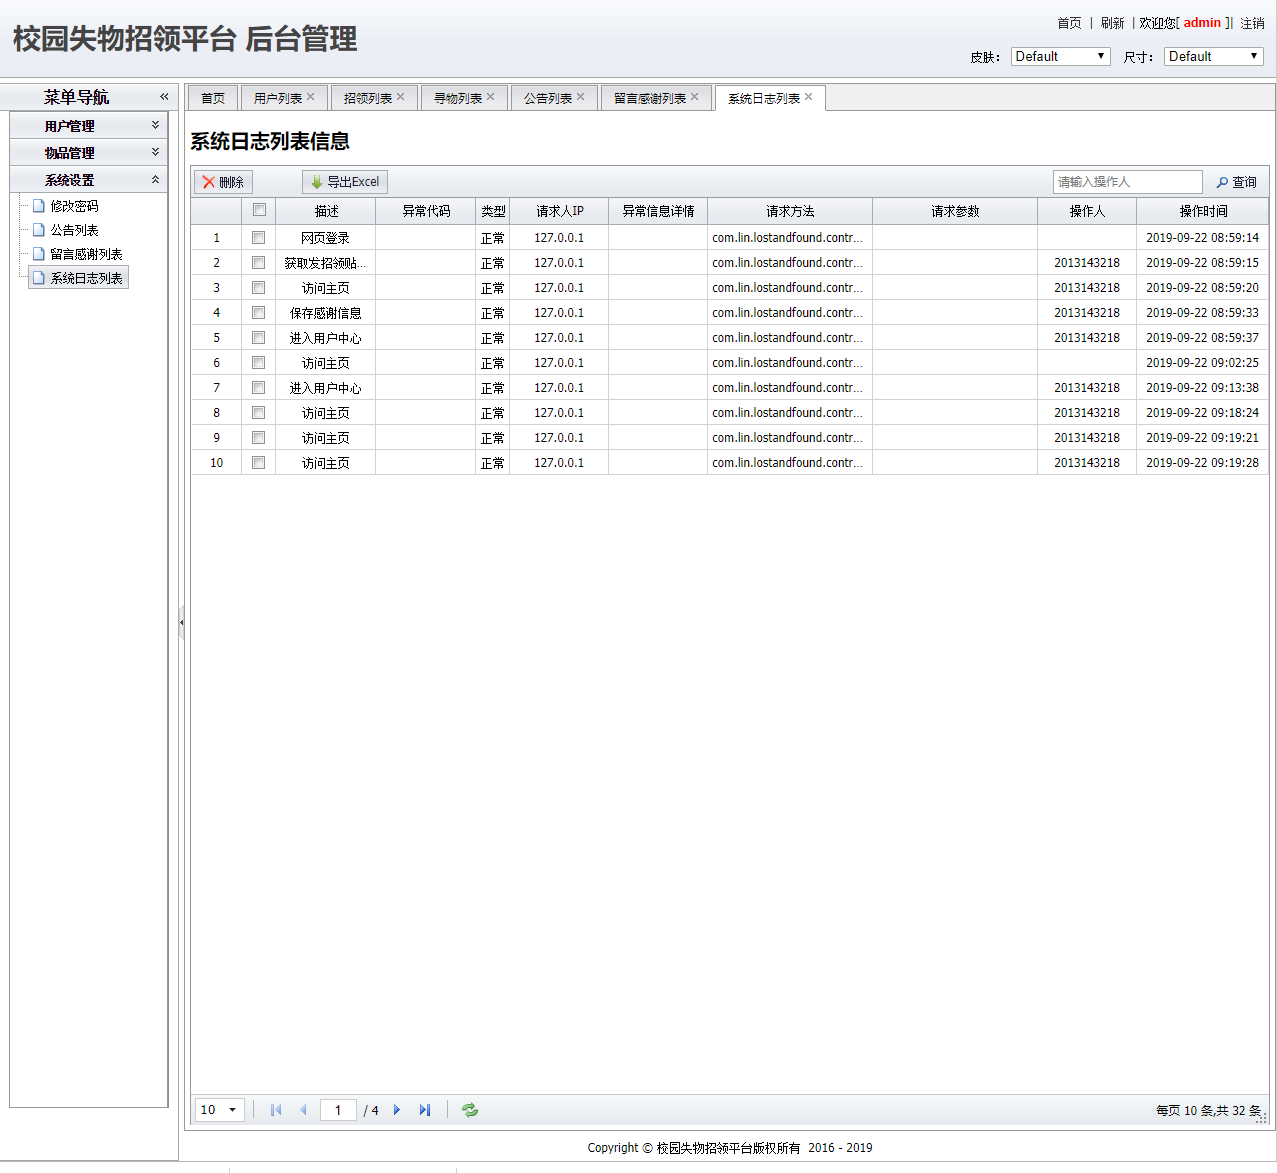Check the box for row 1 网页登录

(x=259, y=238)
